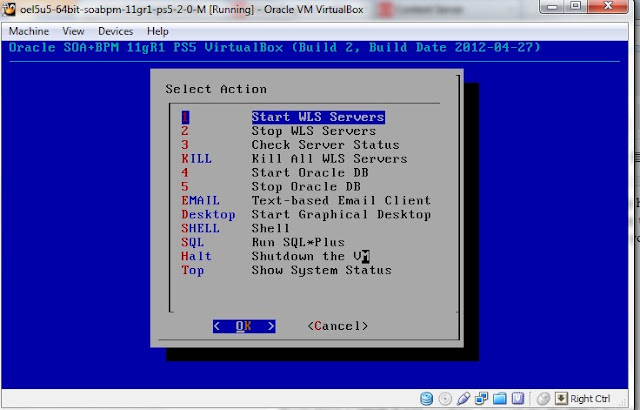
Task: Click the Select Action dialog title
Action: [x=216, y=89]
